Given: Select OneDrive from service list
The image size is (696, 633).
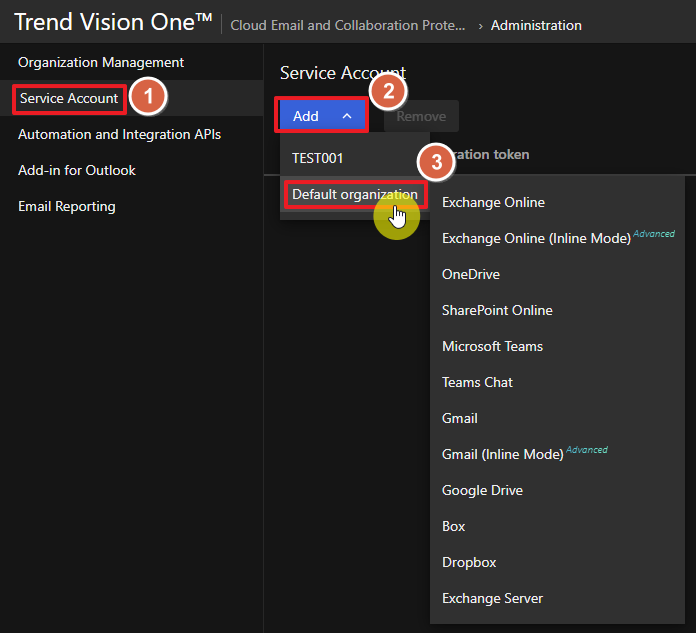Looking at the screenshot, I should (471, 274).
